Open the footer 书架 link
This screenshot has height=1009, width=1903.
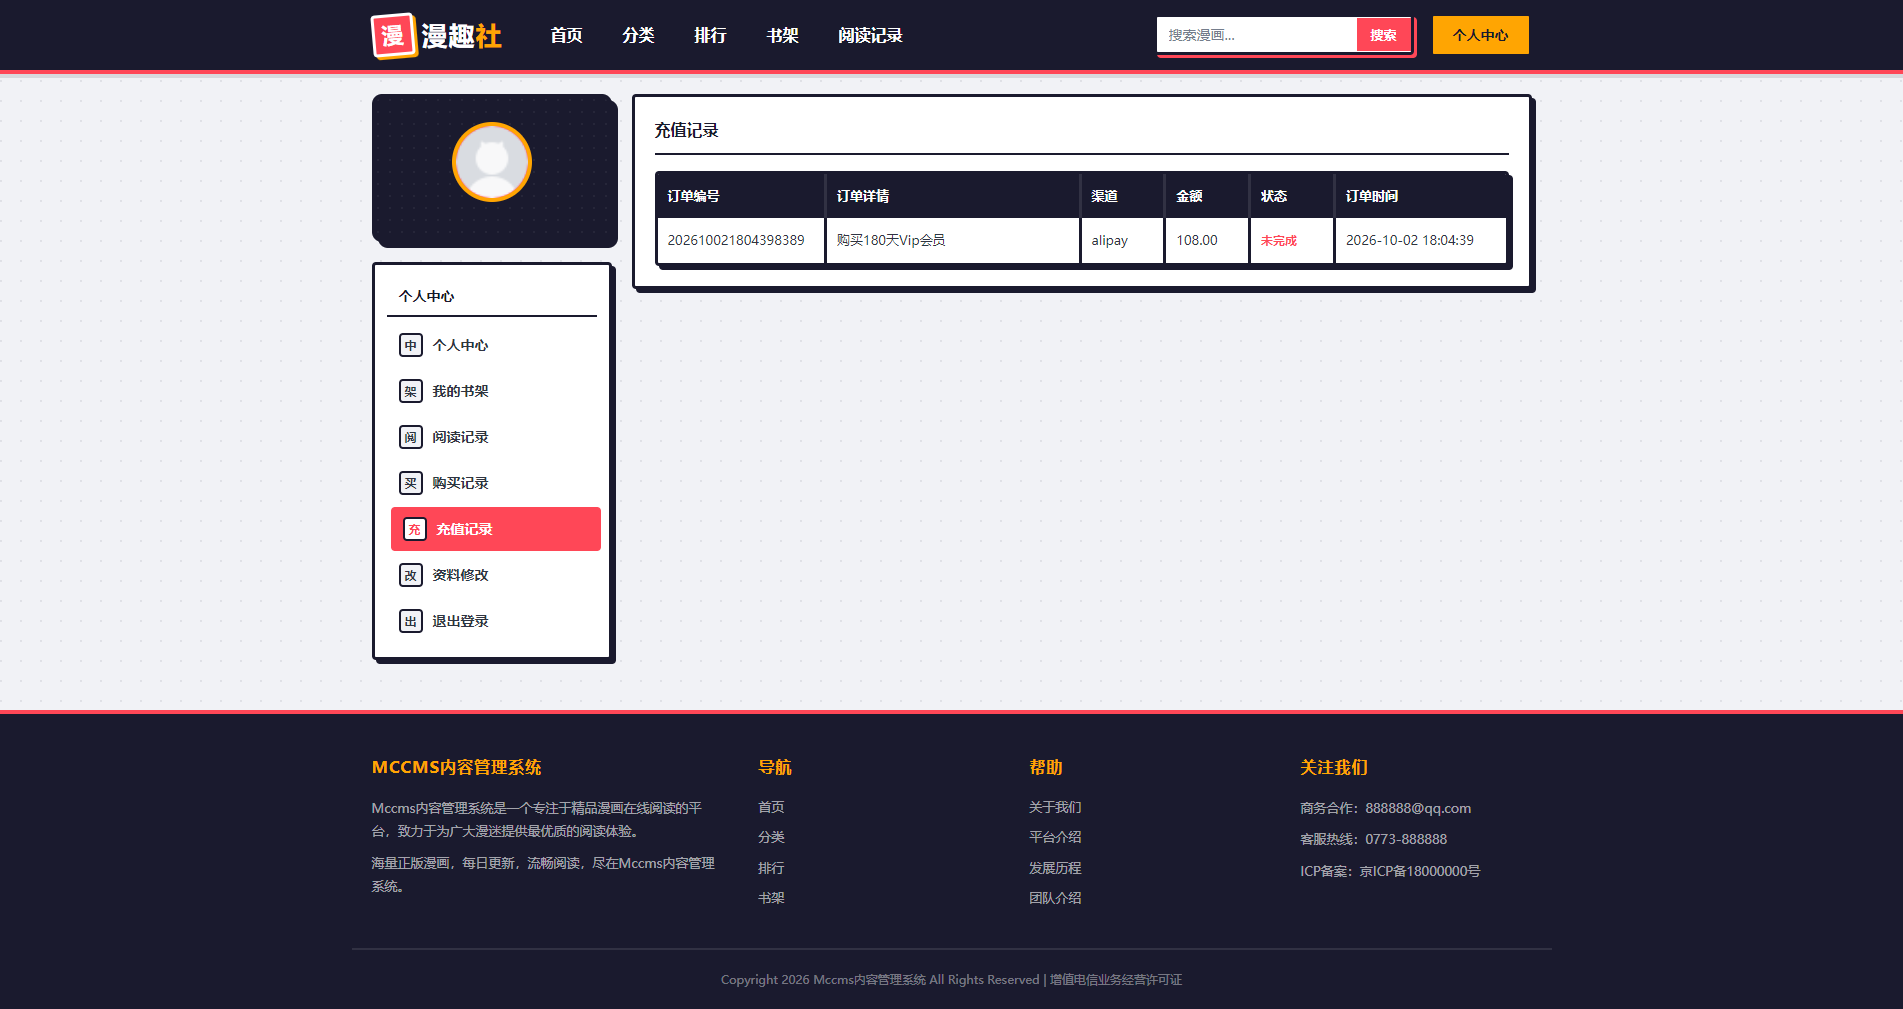[771, 898]
